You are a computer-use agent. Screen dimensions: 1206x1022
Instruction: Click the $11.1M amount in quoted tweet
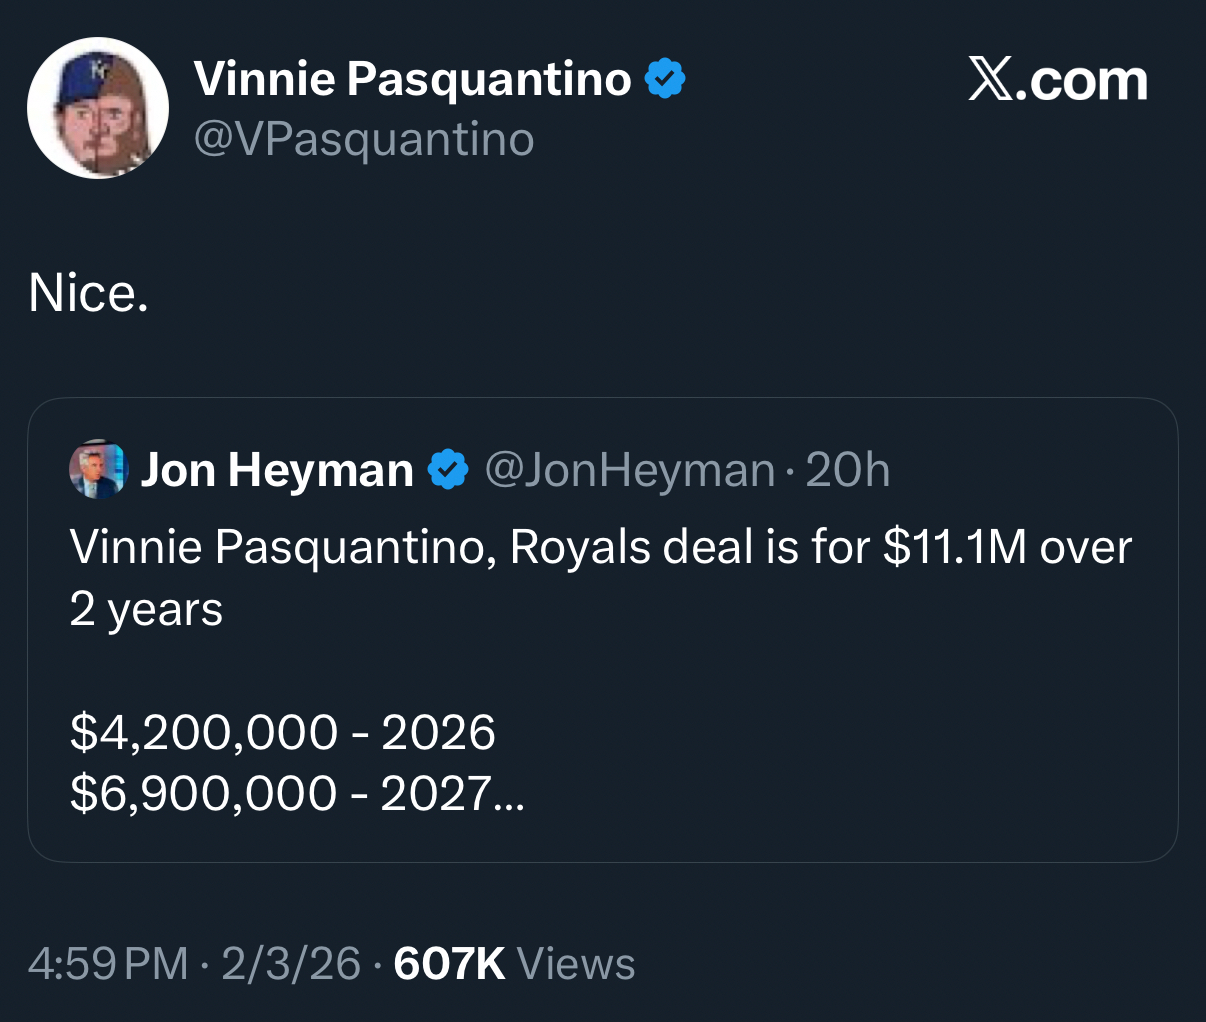pos(955,547)
